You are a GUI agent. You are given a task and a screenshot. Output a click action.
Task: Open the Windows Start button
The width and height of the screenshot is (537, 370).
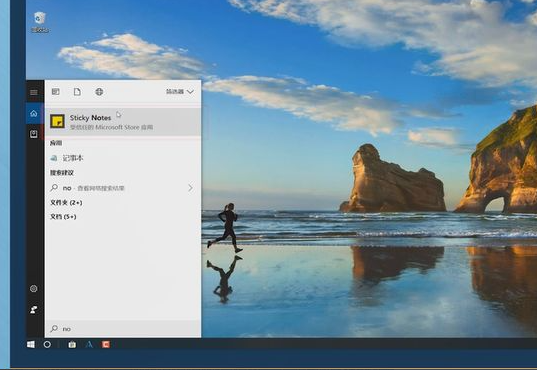(x=31, y=345)
